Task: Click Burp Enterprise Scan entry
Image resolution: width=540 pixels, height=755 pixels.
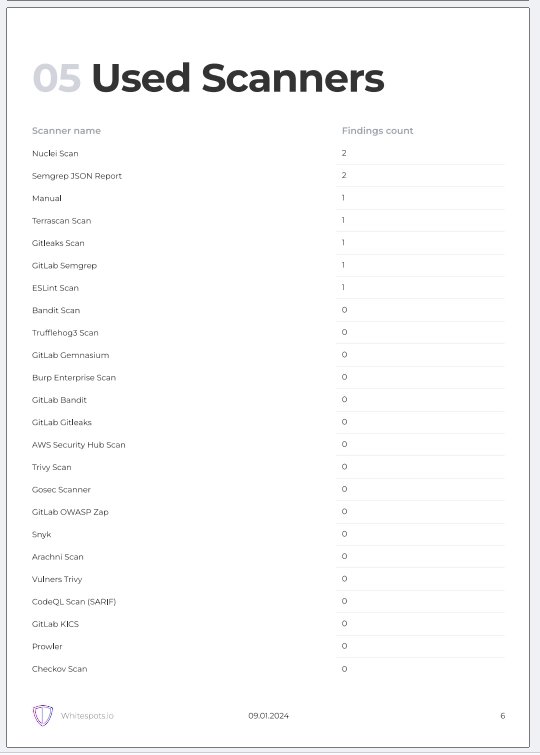Action: tap(74, 378)
